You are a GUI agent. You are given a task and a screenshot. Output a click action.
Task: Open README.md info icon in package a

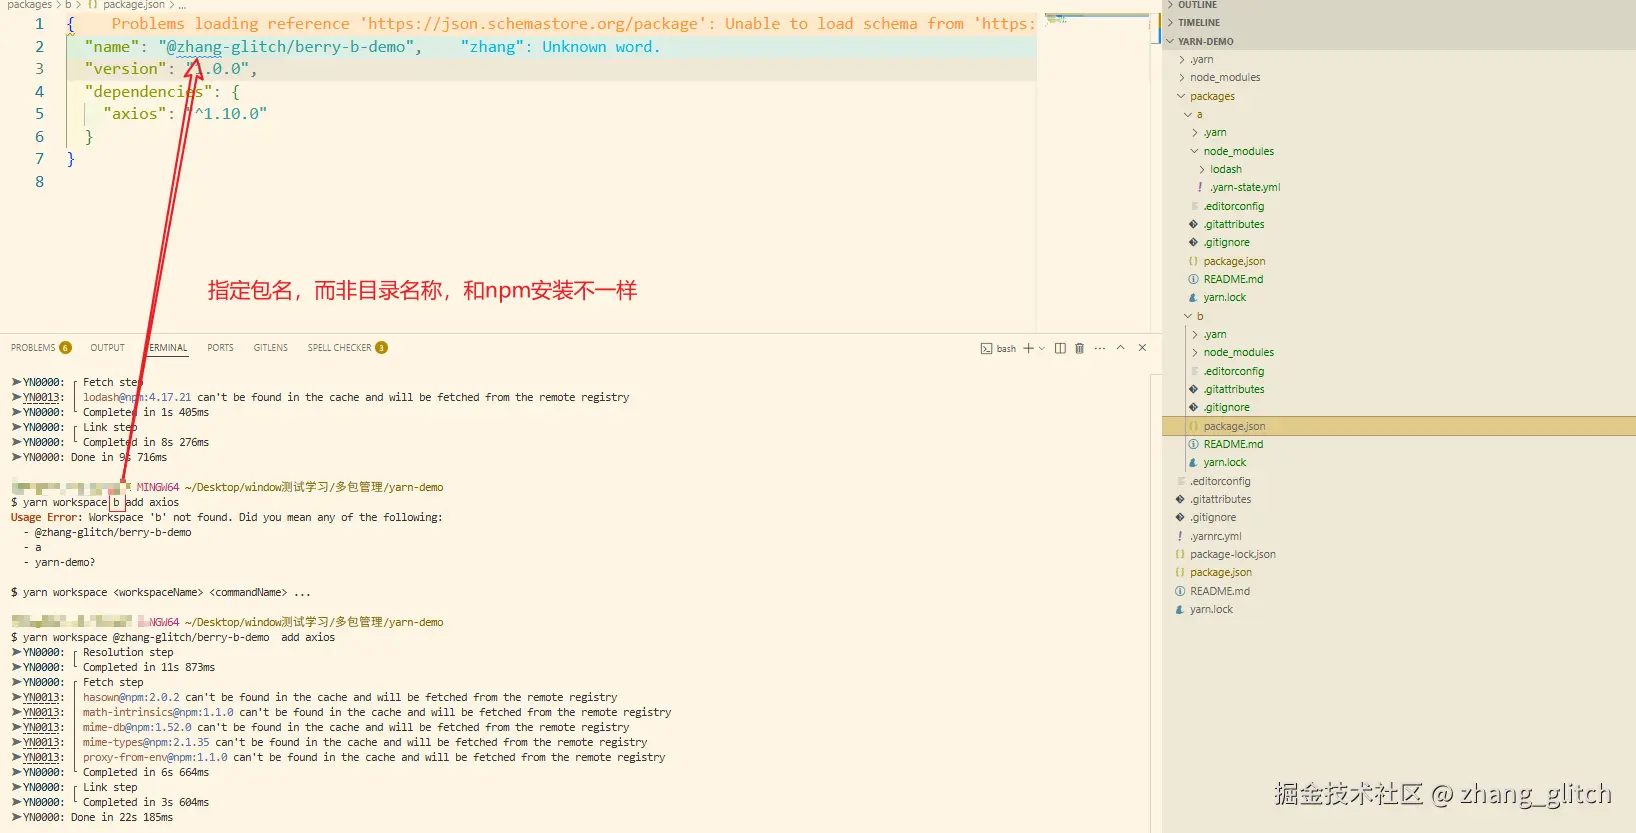click(1193, 280)
